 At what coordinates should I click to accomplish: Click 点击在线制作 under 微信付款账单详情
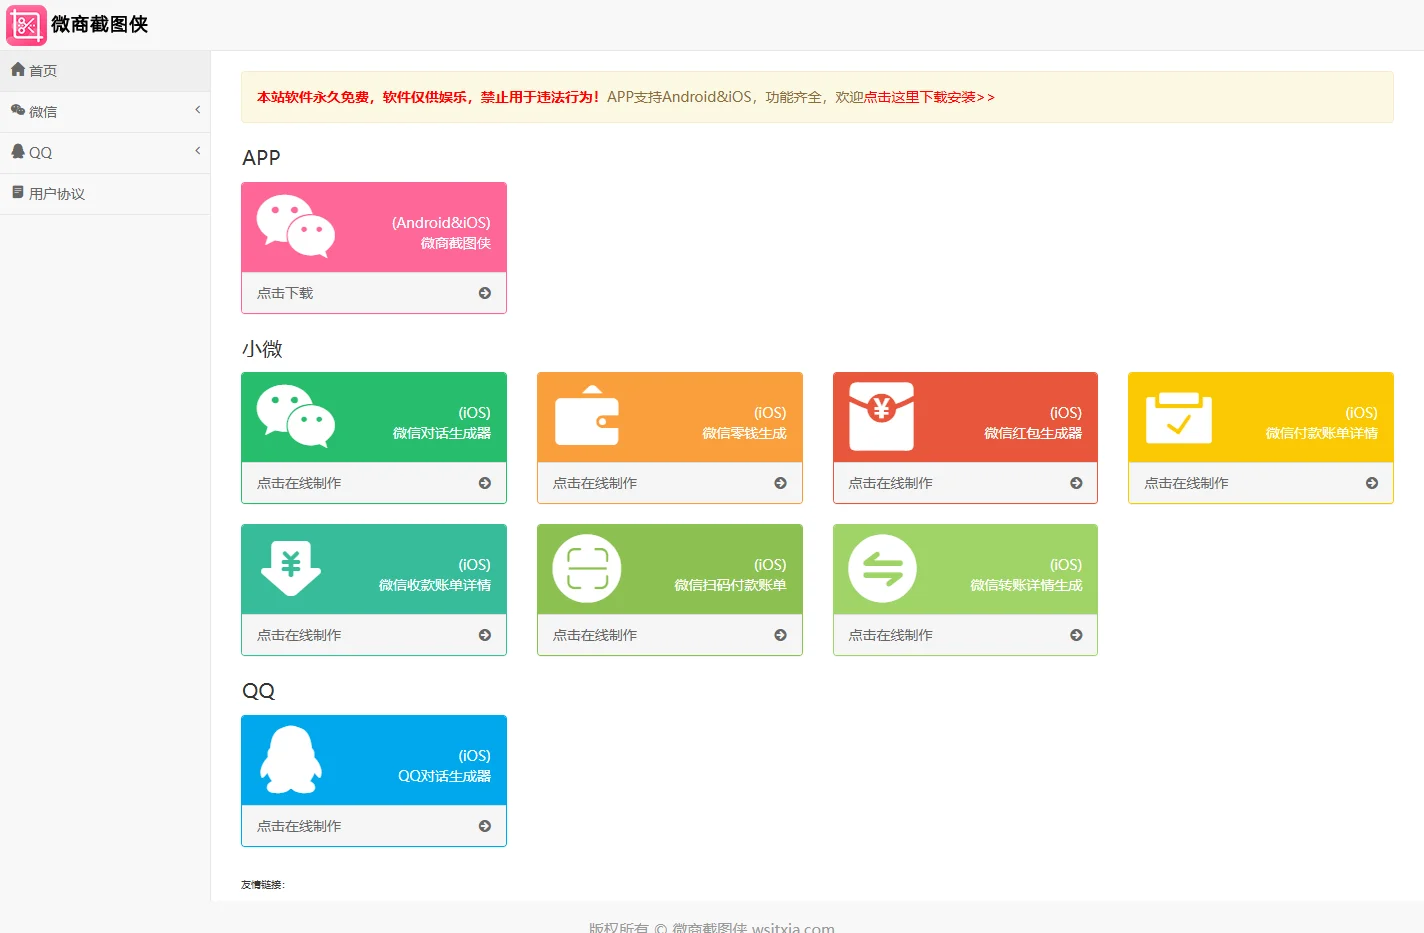pos(1187,483)
